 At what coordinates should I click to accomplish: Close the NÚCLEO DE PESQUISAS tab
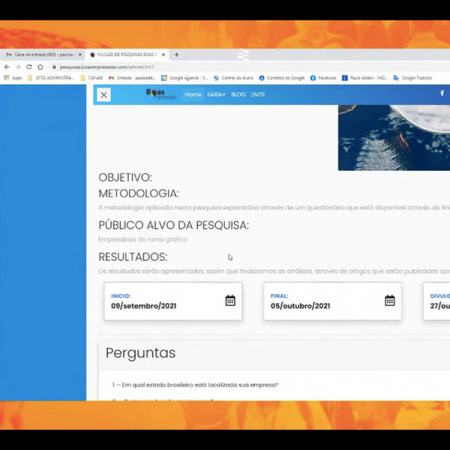pos(163,54)
